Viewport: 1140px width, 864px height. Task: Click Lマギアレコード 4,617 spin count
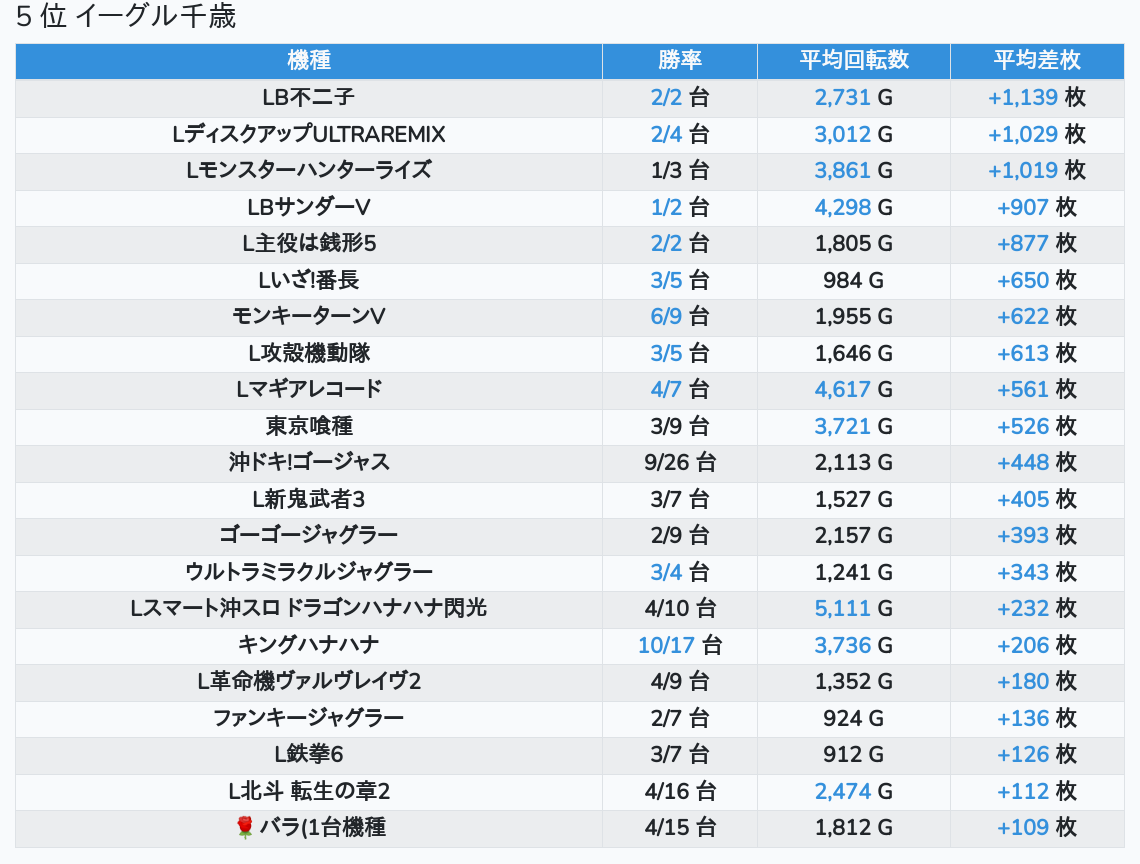pos(843,389)
